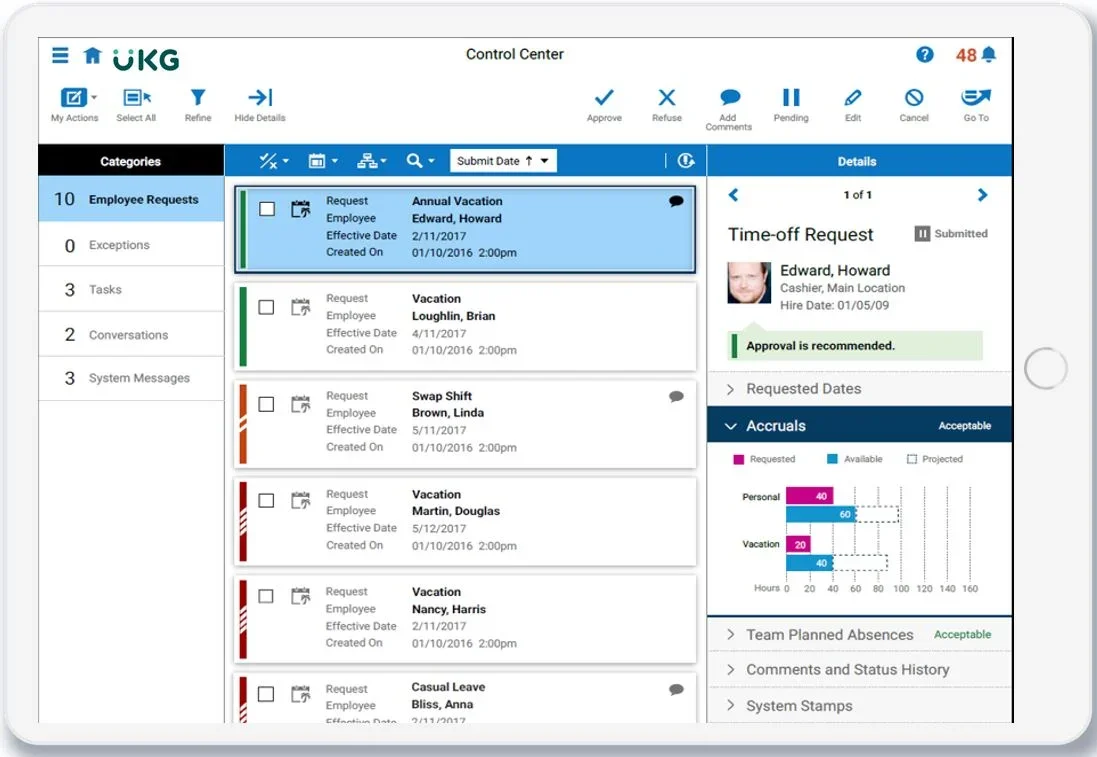1097x757 pixels.
Task: Click the Projected dashed legend swatch
Action: 912,459
